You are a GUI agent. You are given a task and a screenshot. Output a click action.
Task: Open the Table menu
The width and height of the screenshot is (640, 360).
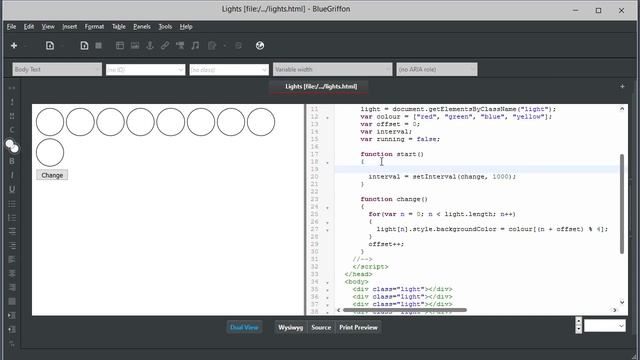click(x=119, y=27)
